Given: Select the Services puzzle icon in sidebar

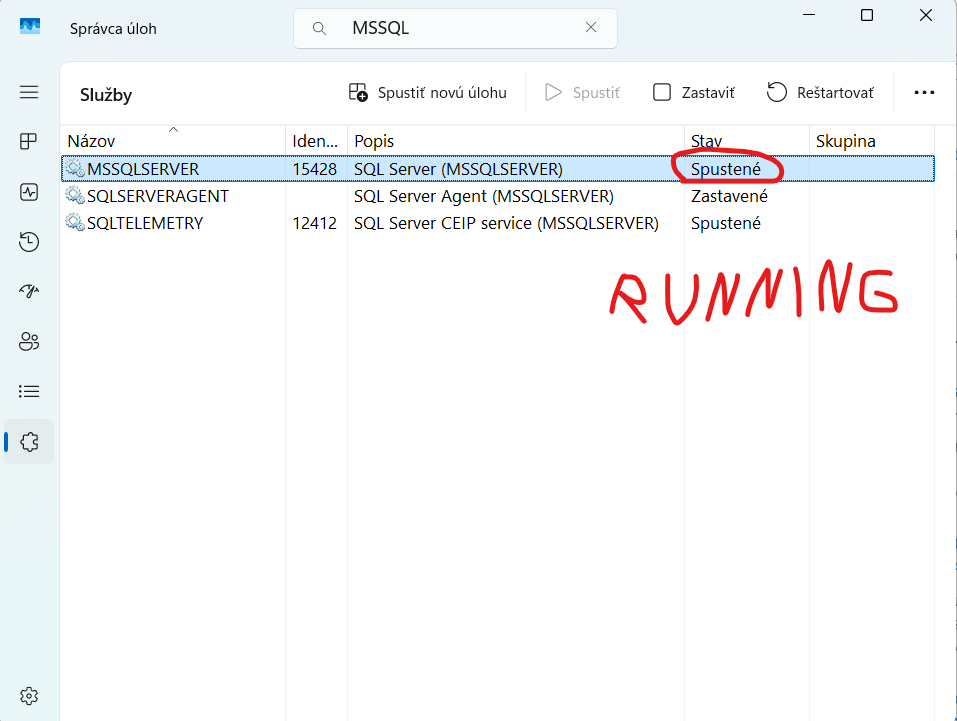Looking at the screenshot, I should tap(29, 441).
